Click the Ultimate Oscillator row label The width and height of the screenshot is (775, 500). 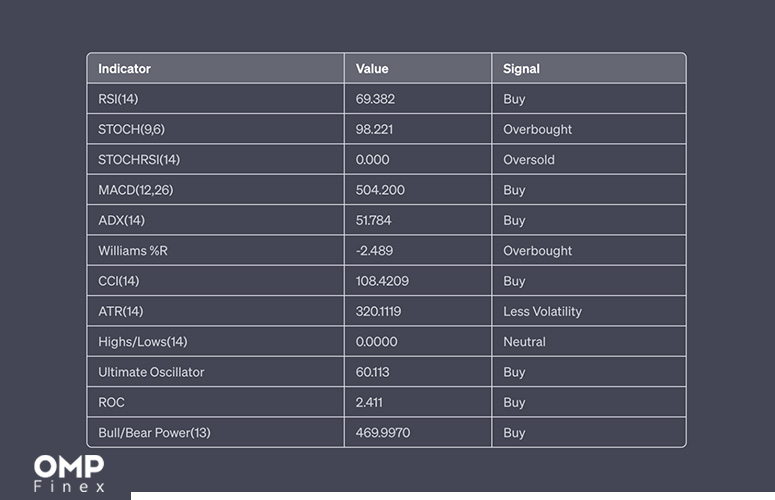[151, 372]
